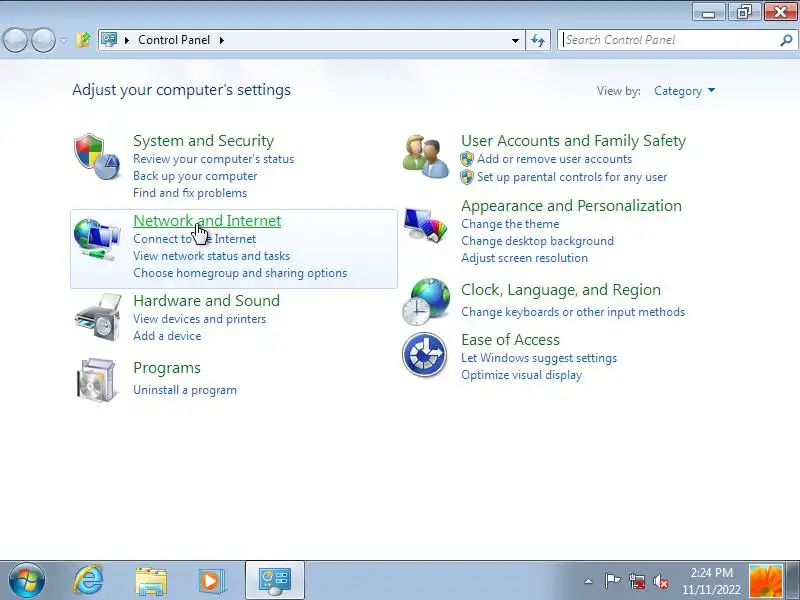
Task: Click Review your computer's status
Action: (213, 159)
